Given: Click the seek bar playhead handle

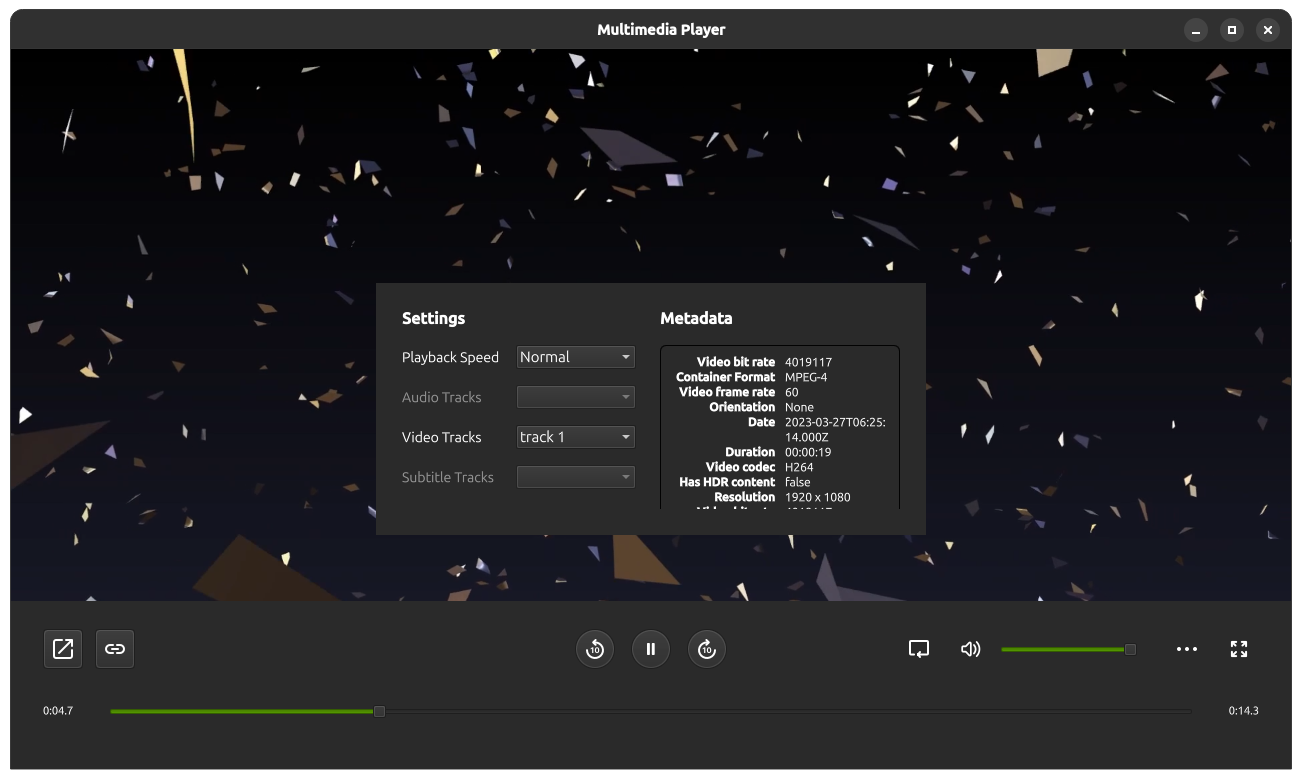Looking at the screenshot, I should coord(379,711).
